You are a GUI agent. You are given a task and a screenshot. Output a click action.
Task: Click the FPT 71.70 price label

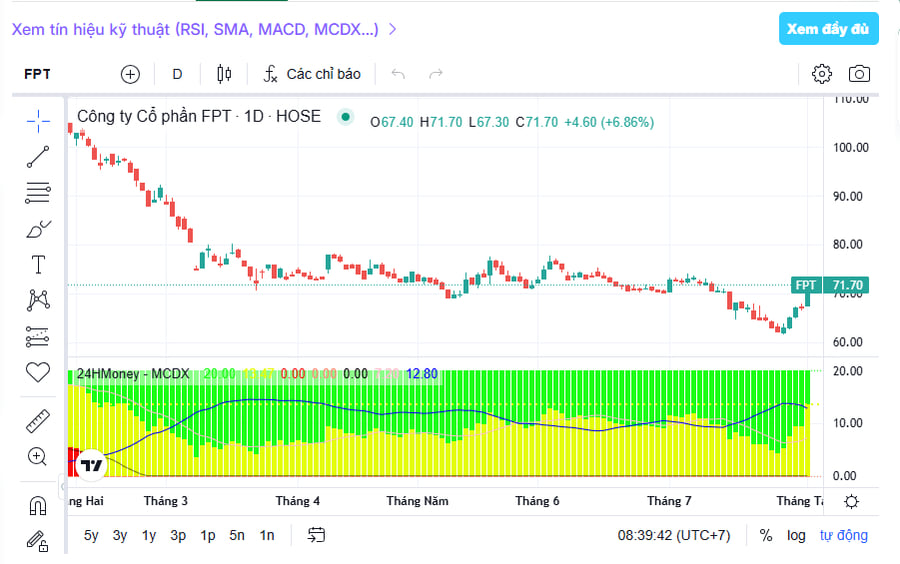tap(829, 285)
